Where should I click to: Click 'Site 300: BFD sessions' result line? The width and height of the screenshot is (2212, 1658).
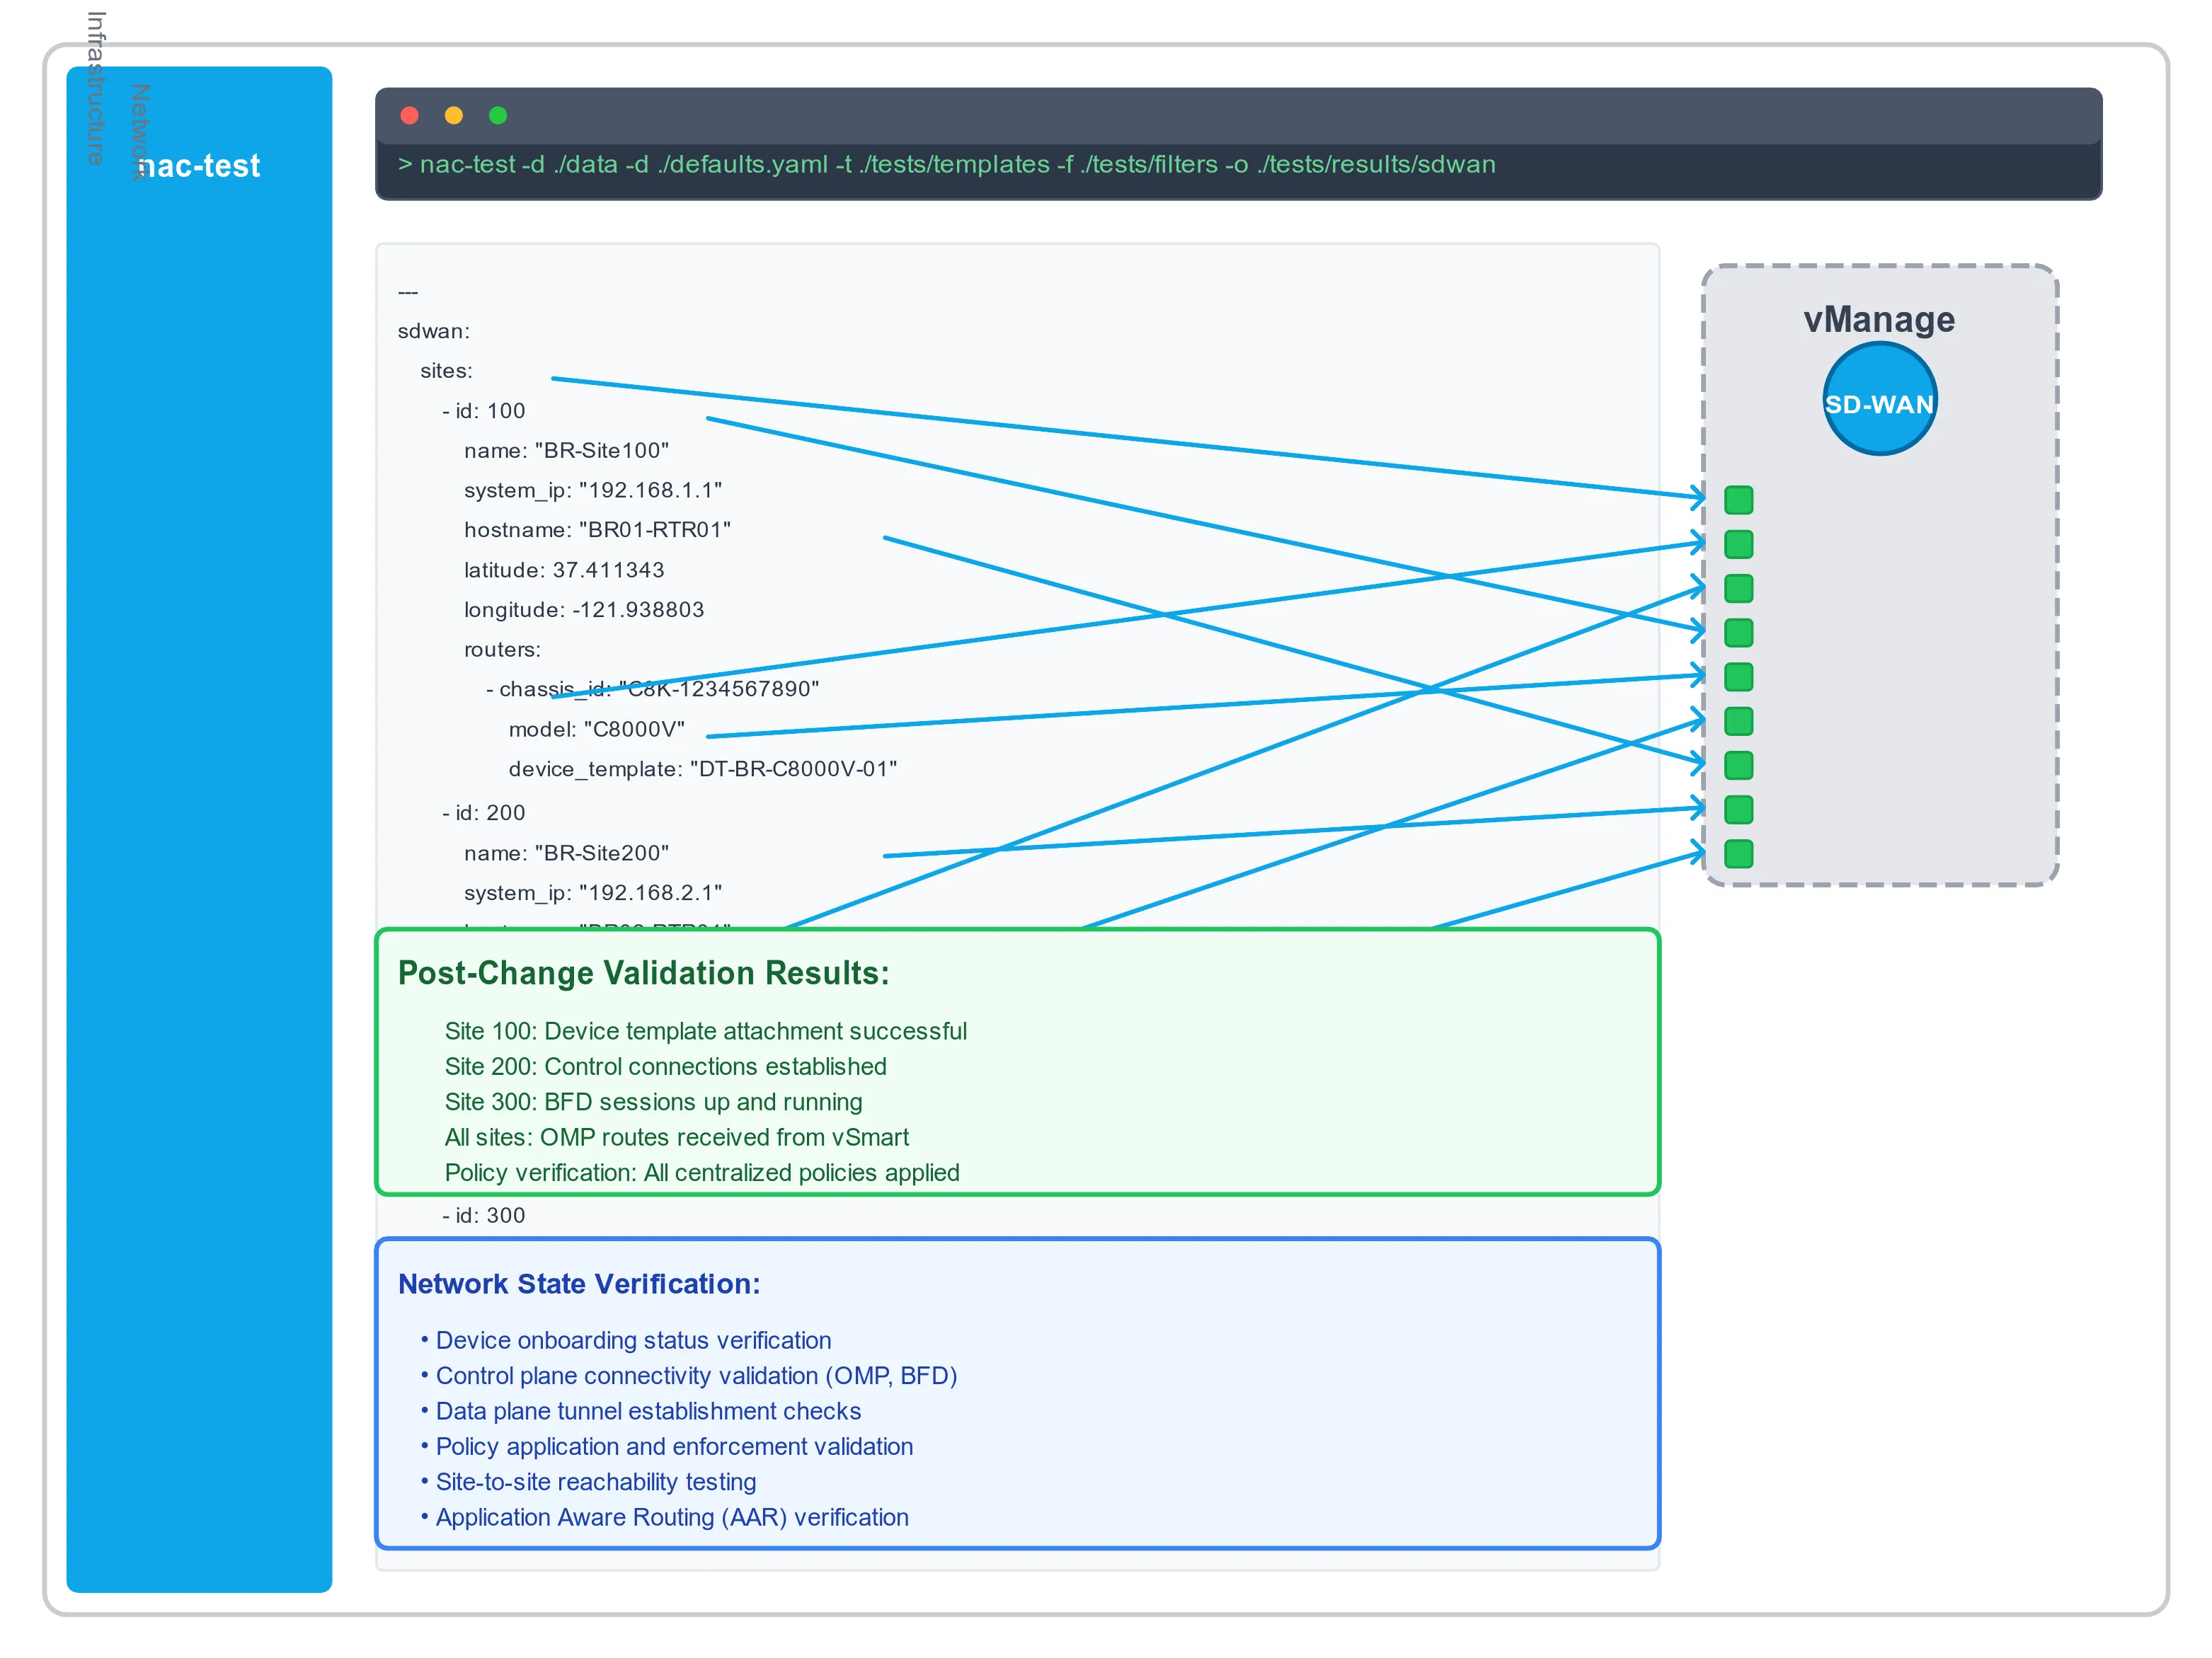tap(653, 1102)
